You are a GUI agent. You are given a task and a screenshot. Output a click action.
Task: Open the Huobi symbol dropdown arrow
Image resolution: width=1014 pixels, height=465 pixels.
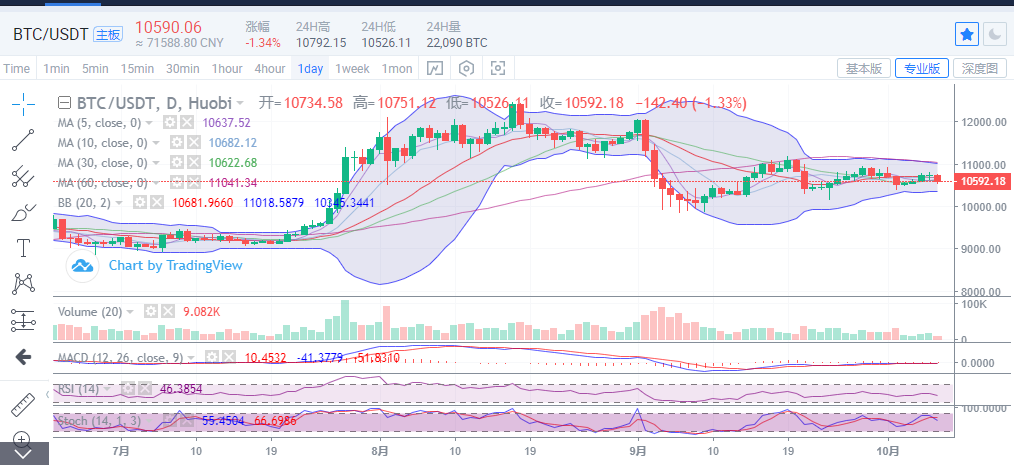point(240,103)
